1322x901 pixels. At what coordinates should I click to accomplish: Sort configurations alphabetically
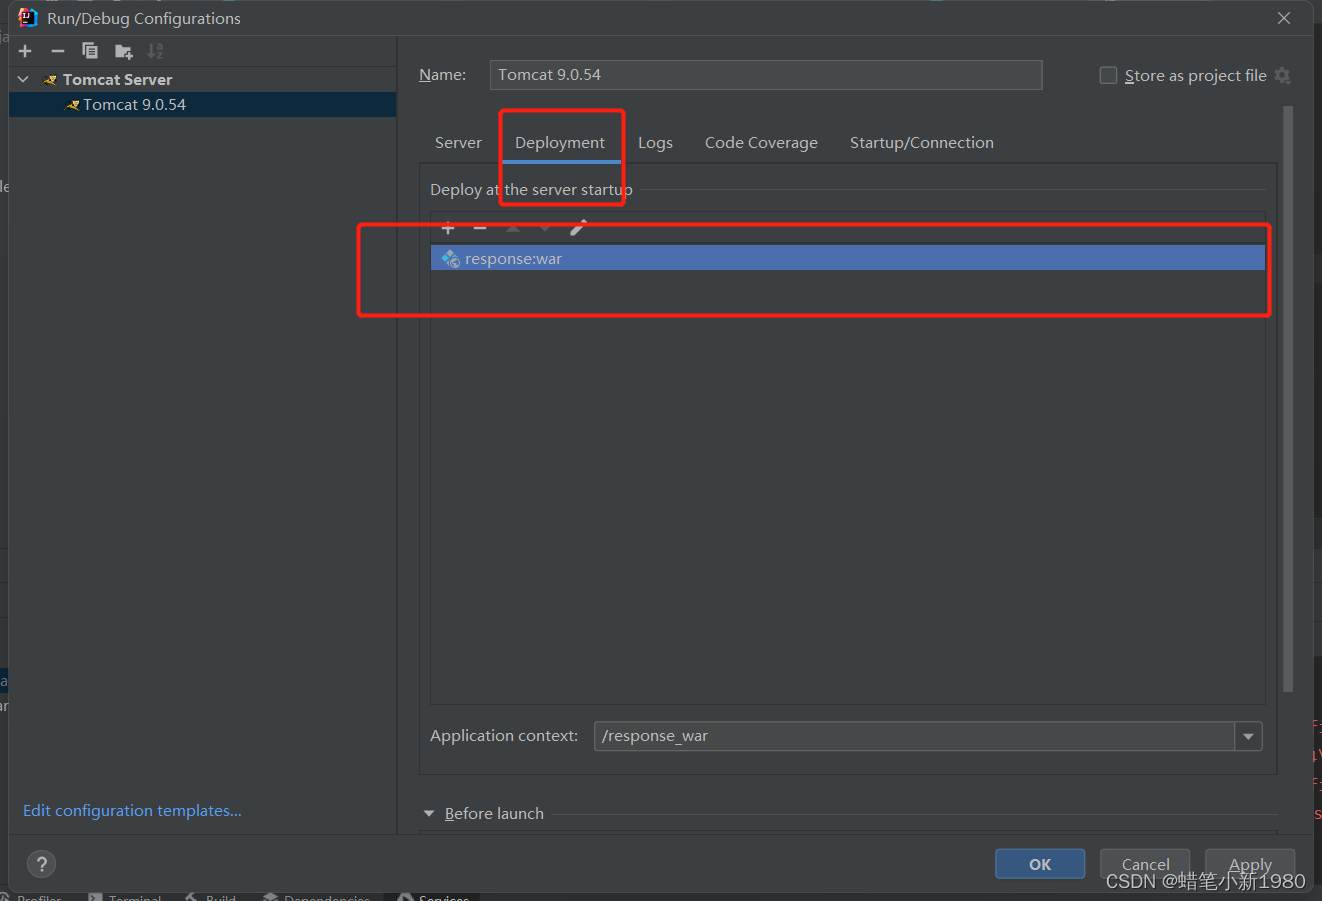click(x=155, y=51)
